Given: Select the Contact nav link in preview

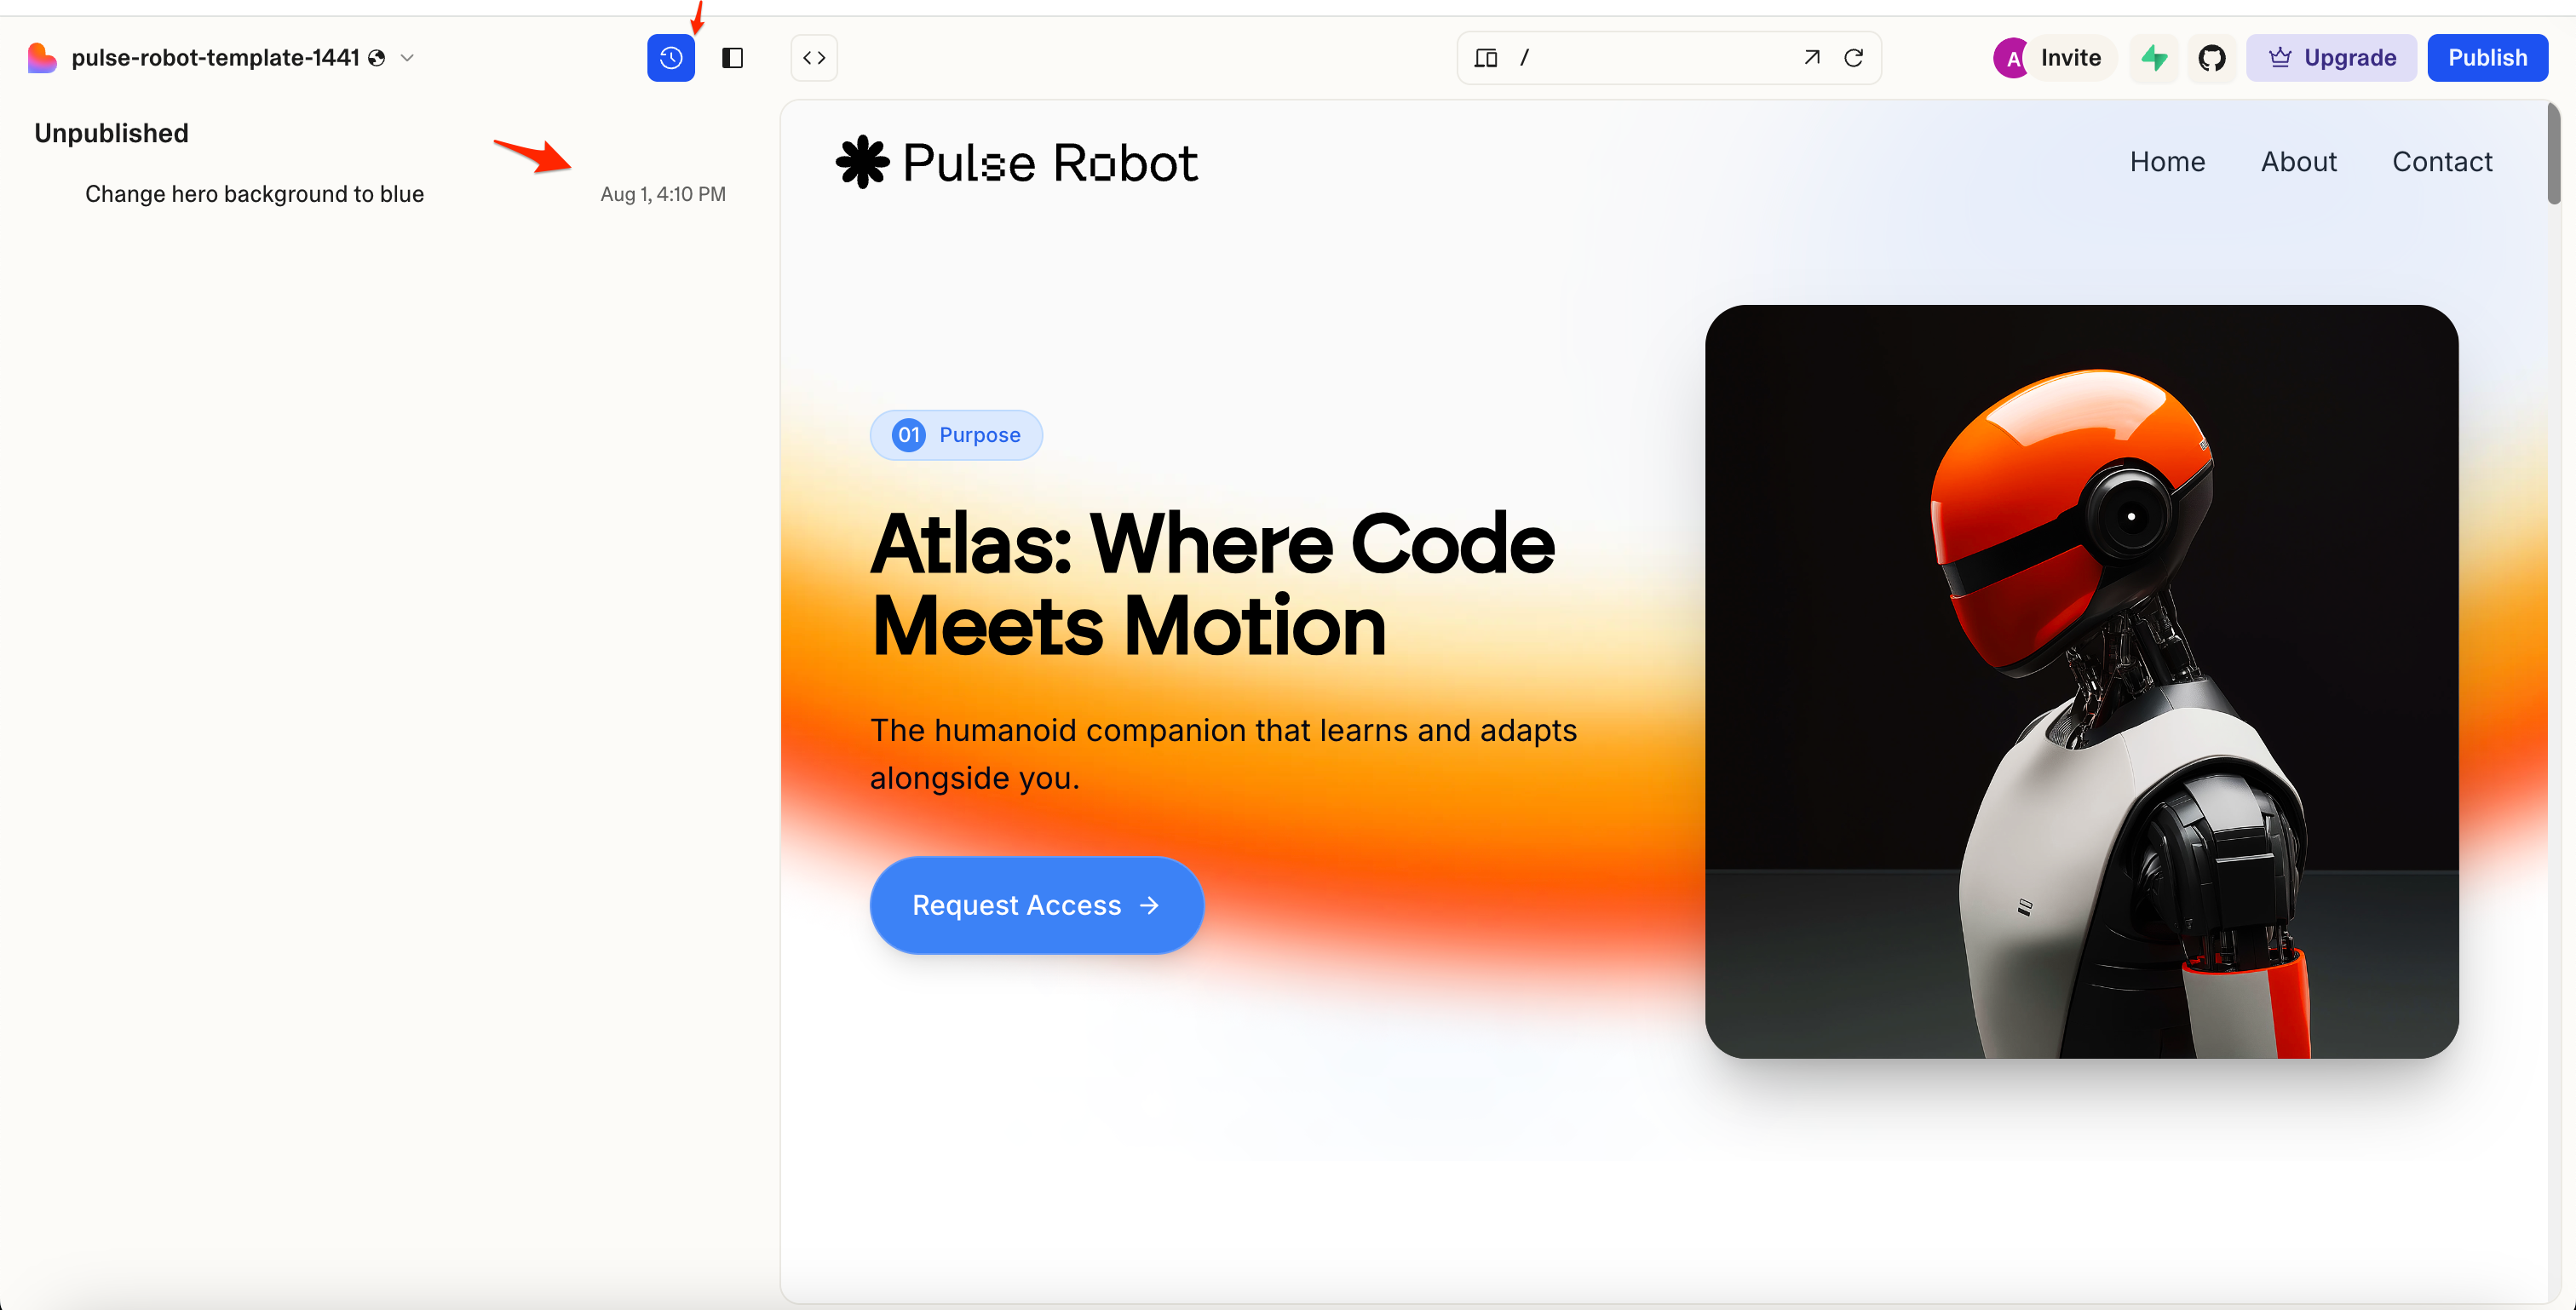Looking at the screenshot, I should [x=2441, y=162].
